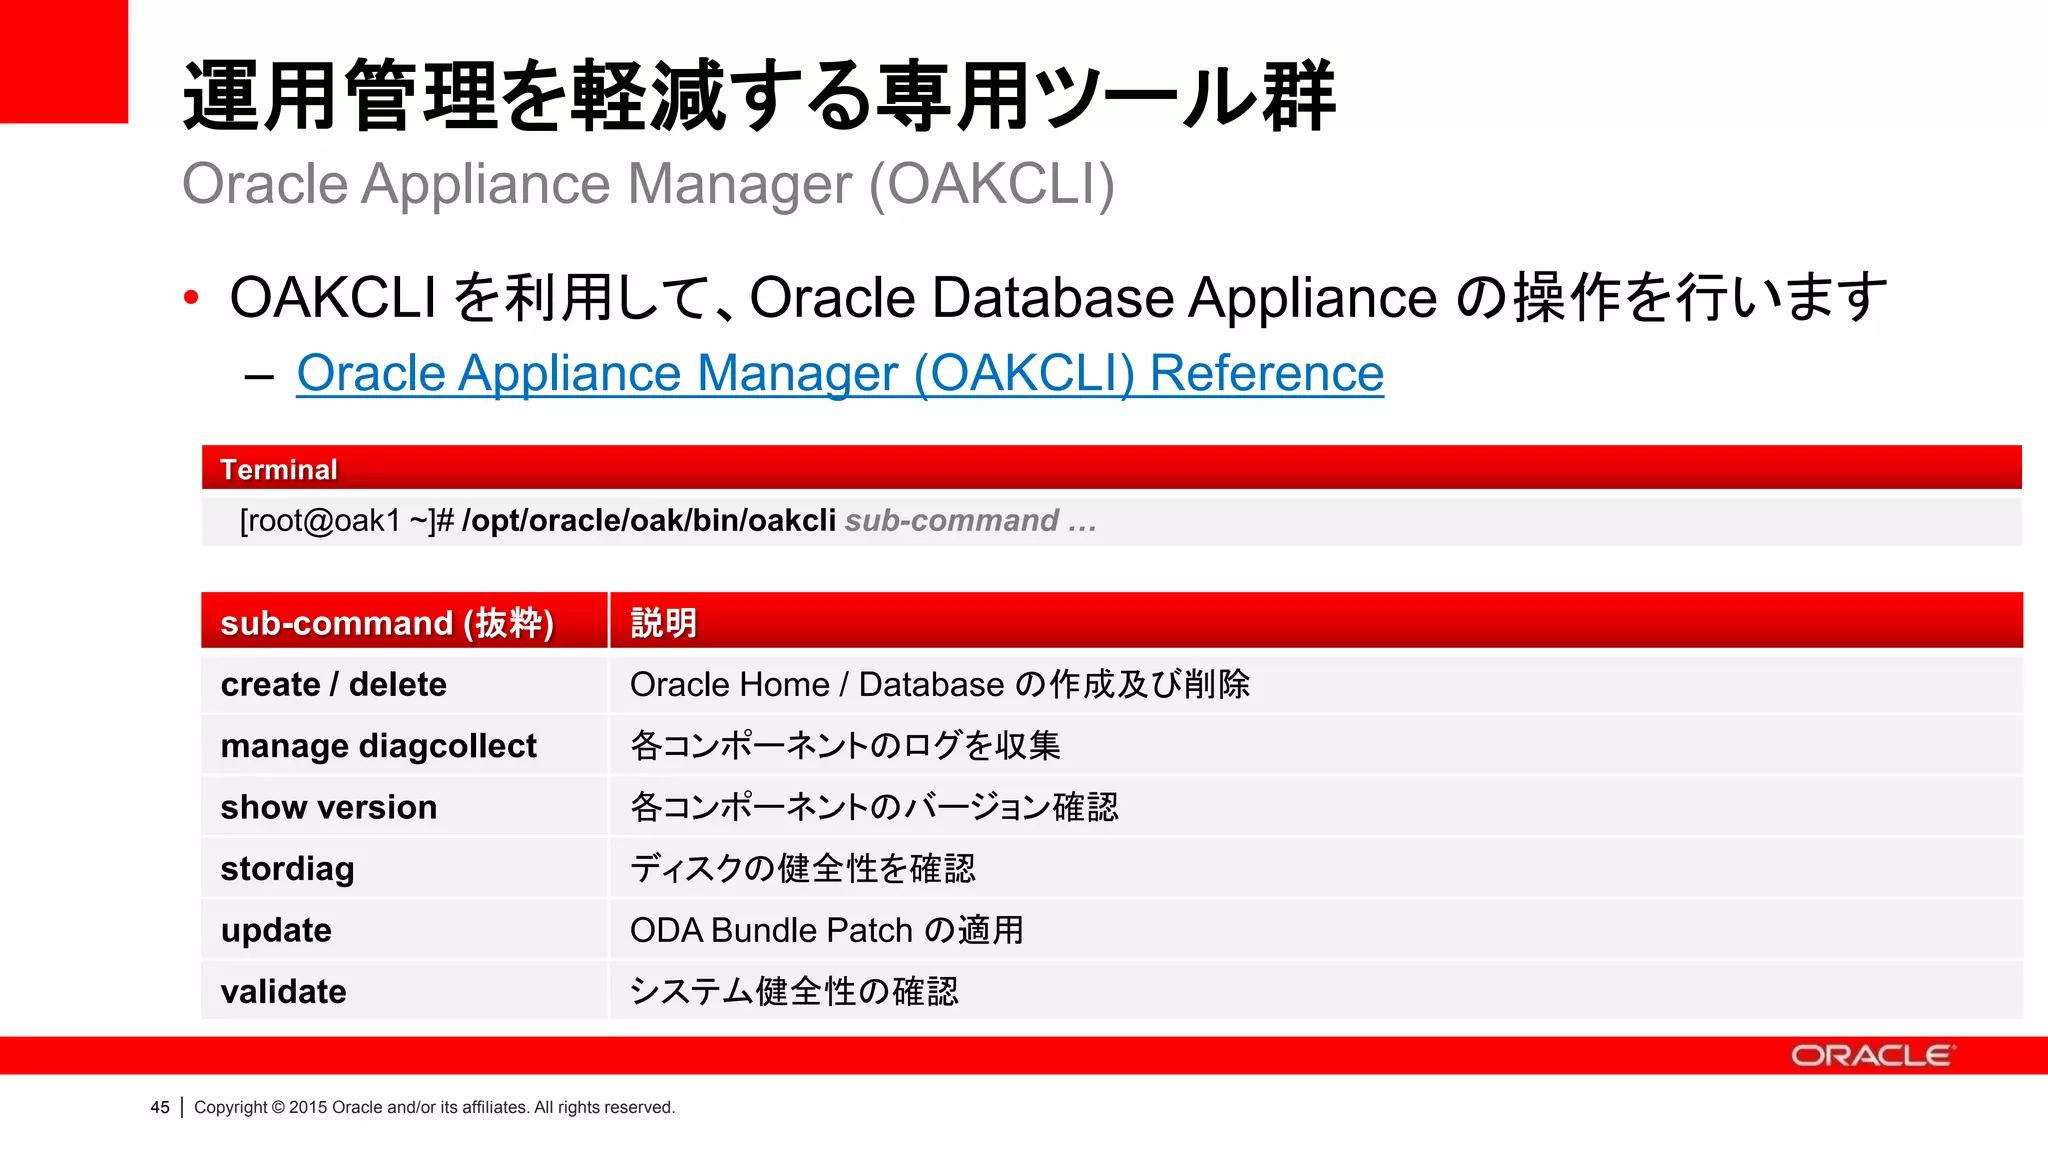The image size is (2048, 1152).
Task: Open the Oracle Appliance Manager (OAKCLI) Reference link
Action: click(840, 374)
